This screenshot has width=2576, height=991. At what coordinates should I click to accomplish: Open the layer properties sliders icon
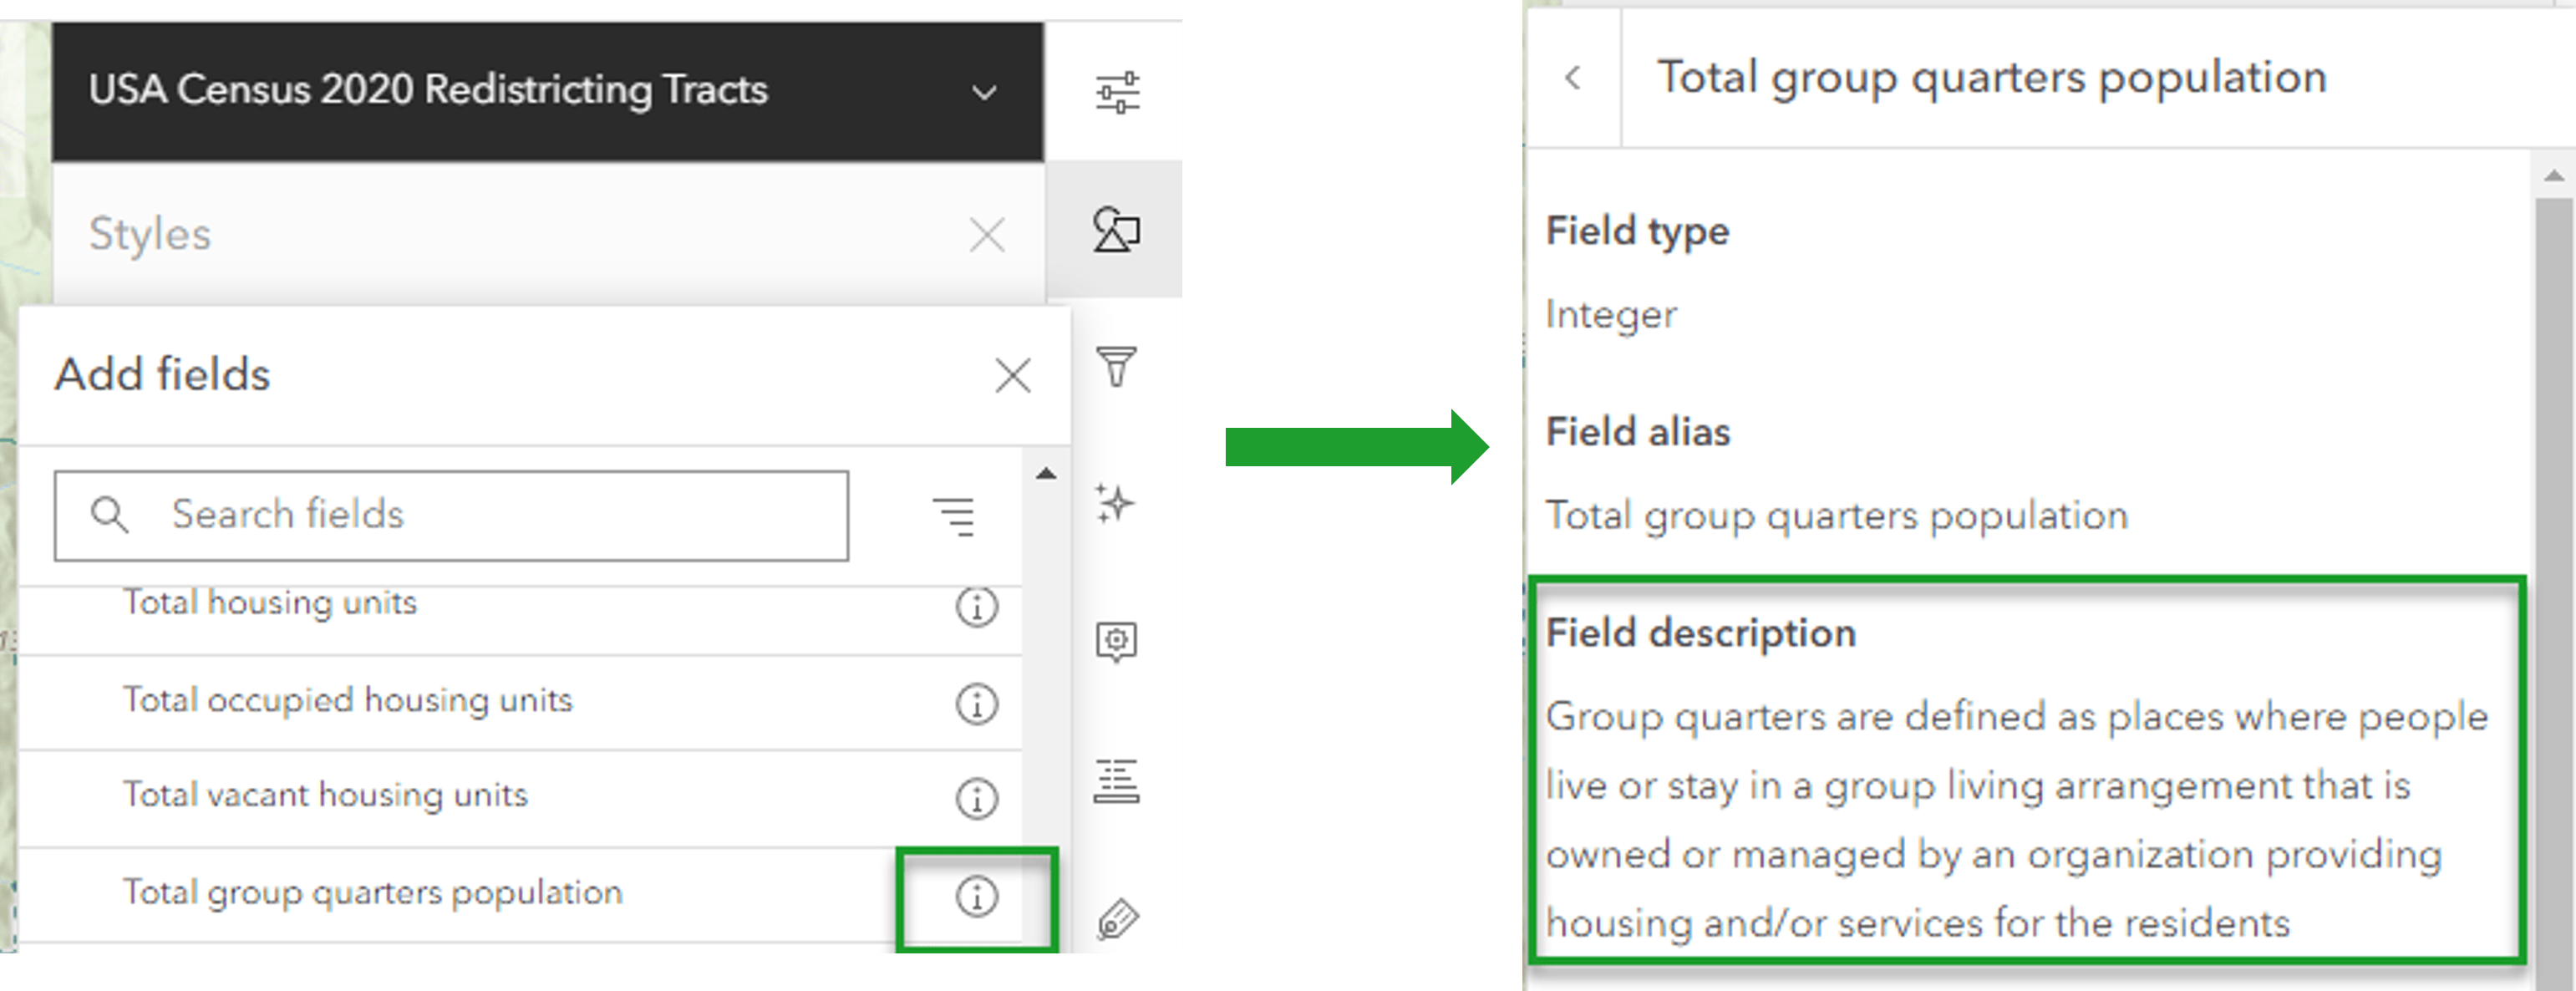[x=1116, y=92]
